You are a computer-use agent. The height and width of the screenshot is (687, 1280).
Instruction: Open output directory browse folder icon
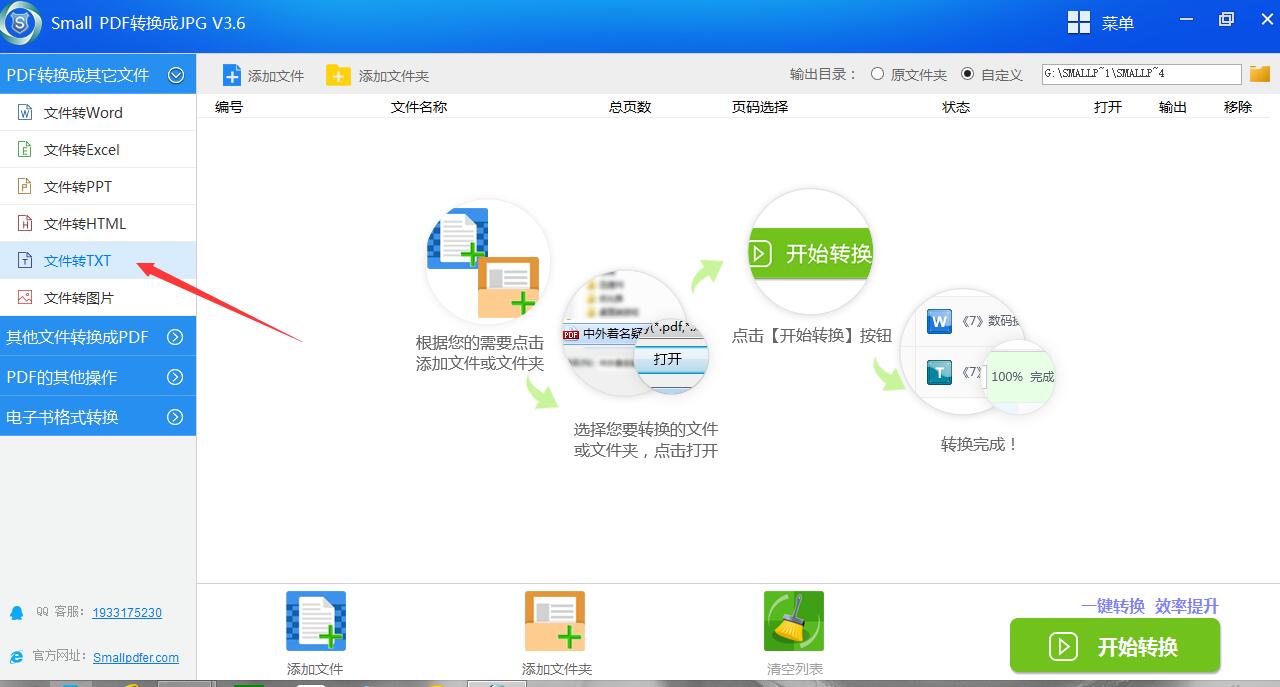pyautogui.click(x=1259, y=74)
